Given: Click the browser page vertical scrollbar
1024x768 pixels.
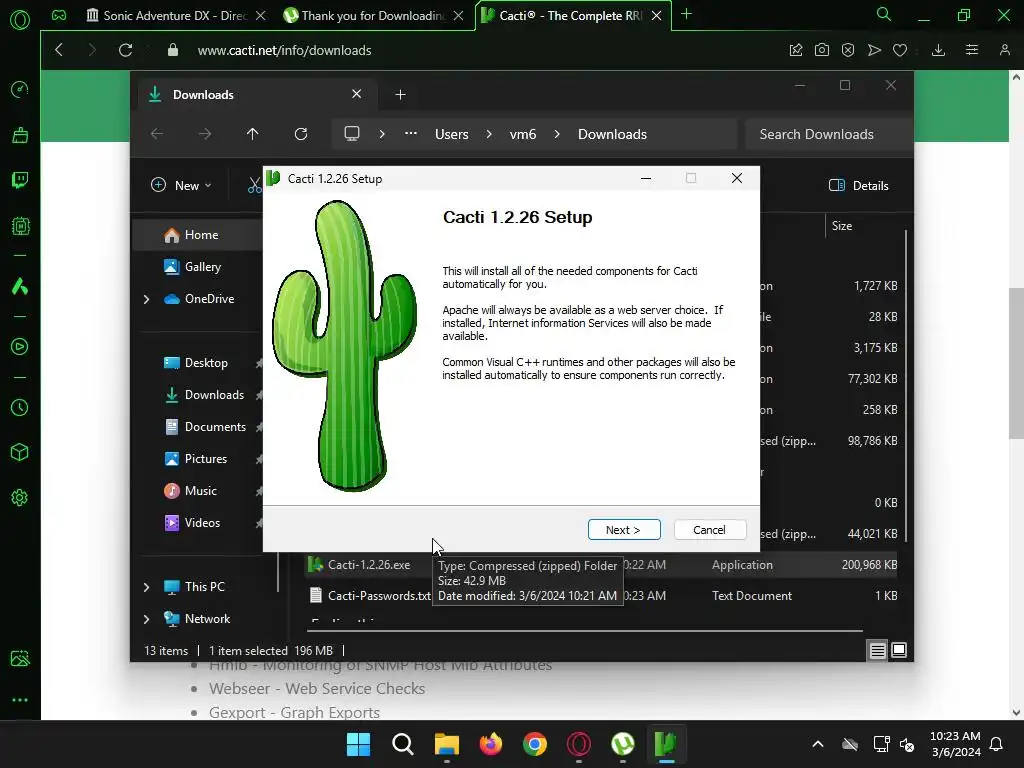Looking at the screenshot, I should click(x=1016, y=363).
